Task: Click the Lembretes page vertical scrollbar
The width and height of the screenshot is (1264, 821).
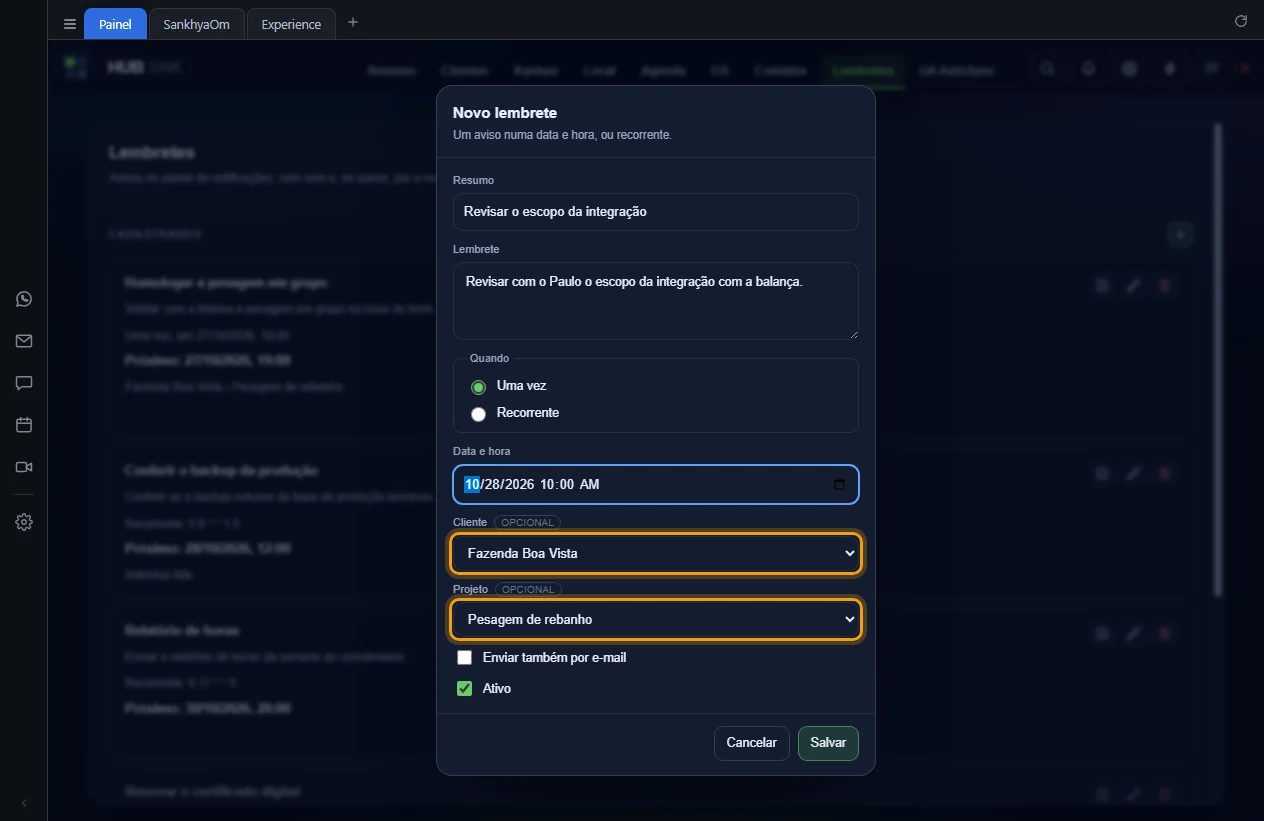Action: [1217, 360]
